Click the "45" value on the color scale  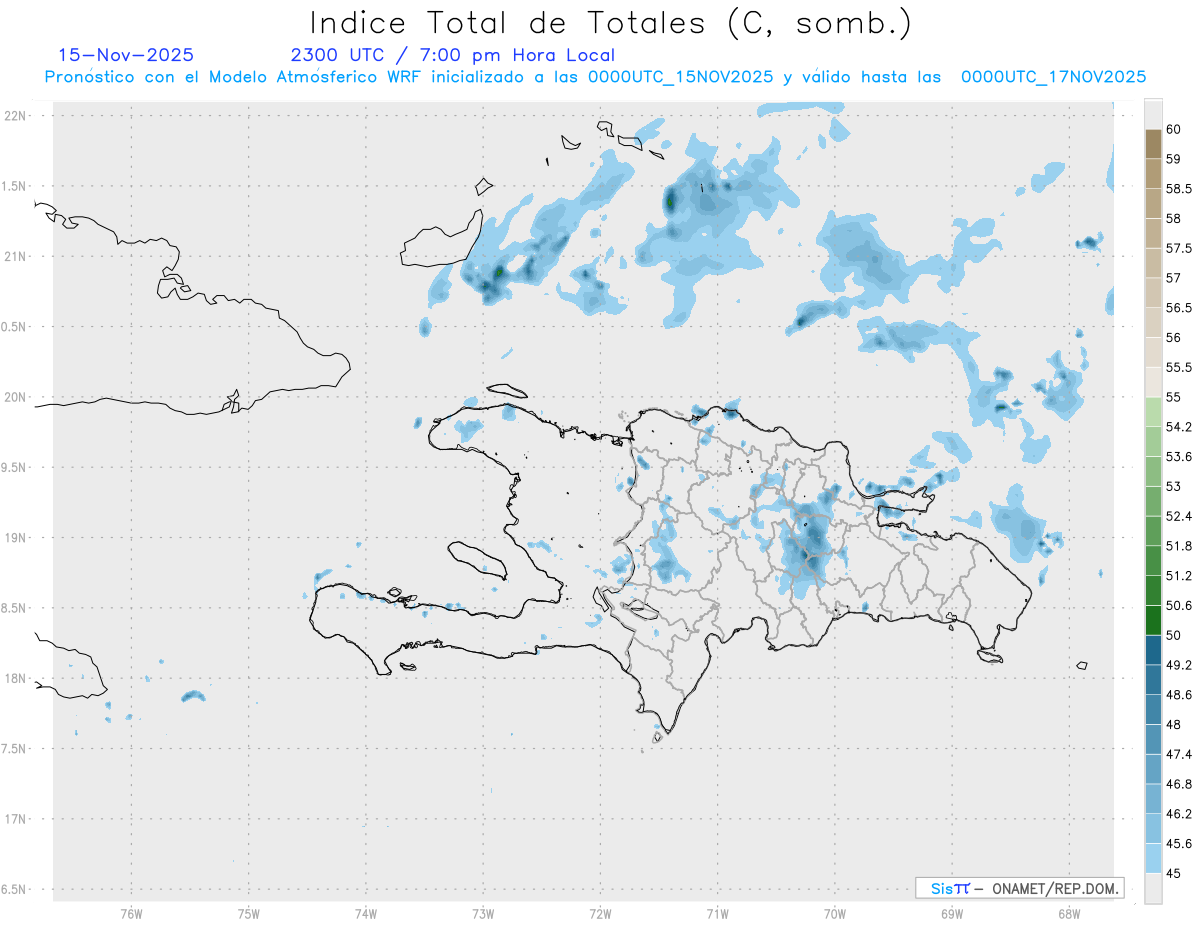point(1173,873)
